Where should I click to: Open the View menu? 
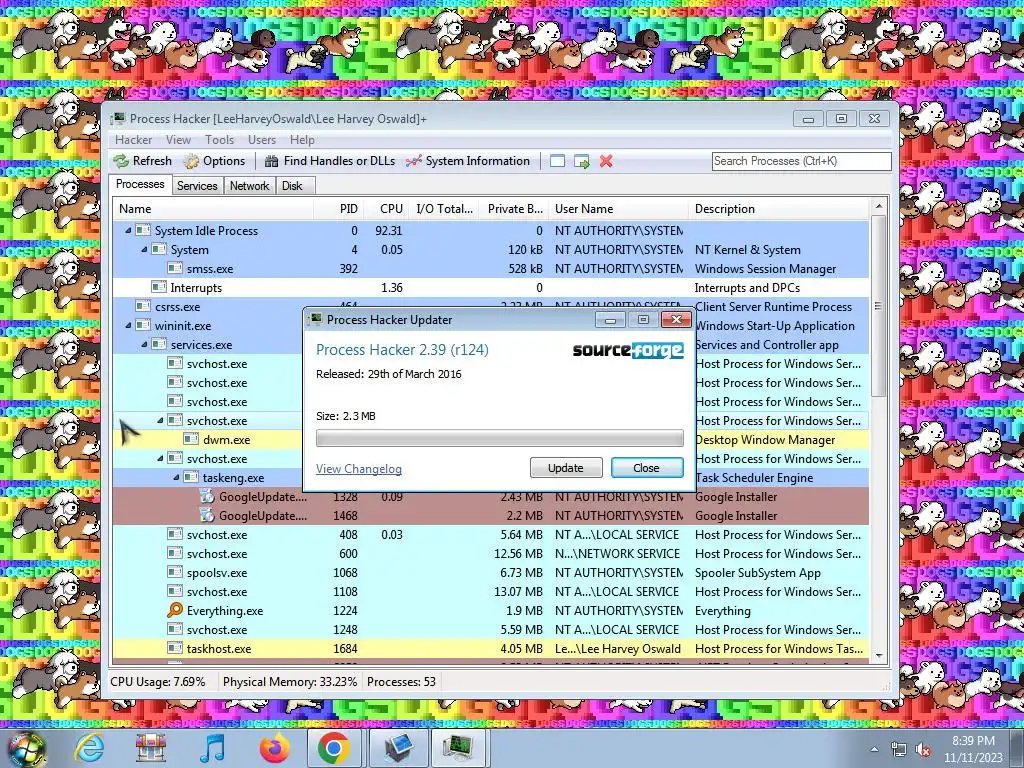coord(178,140)
